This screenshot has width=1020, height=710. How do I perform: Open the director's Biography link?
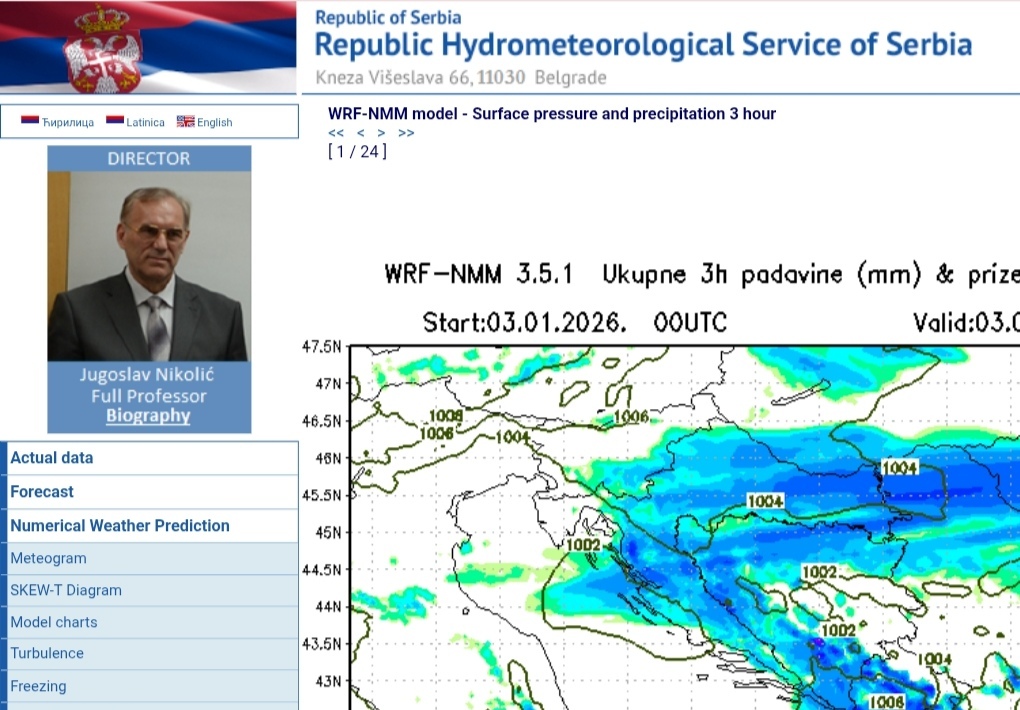tap(148, 416)
